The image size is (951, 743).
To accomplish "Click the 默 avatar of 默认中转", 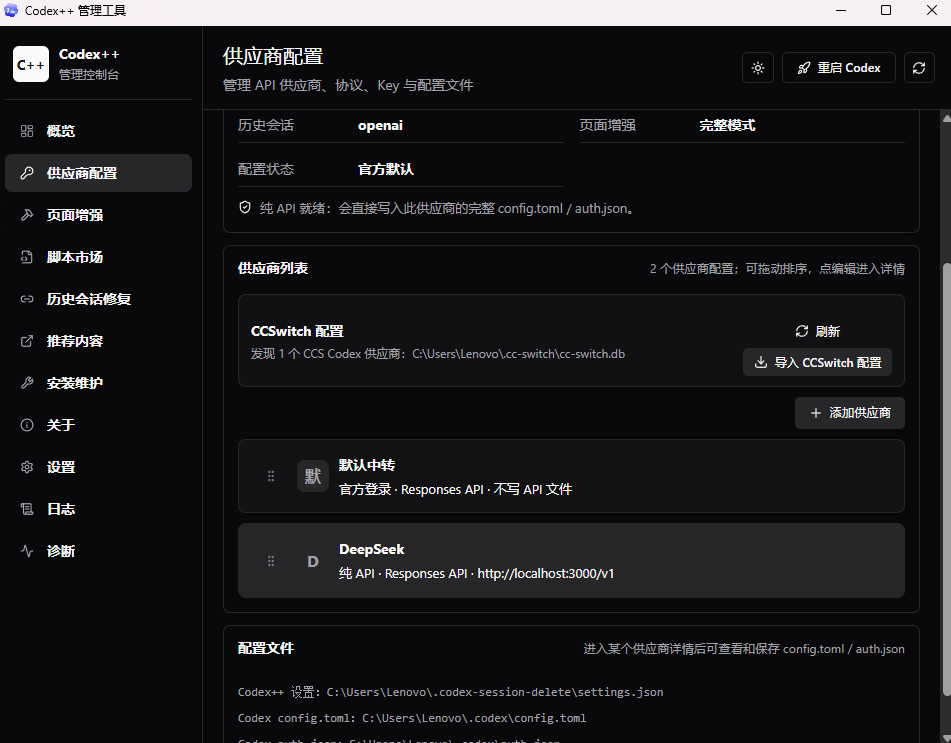I will coord(312,476).
